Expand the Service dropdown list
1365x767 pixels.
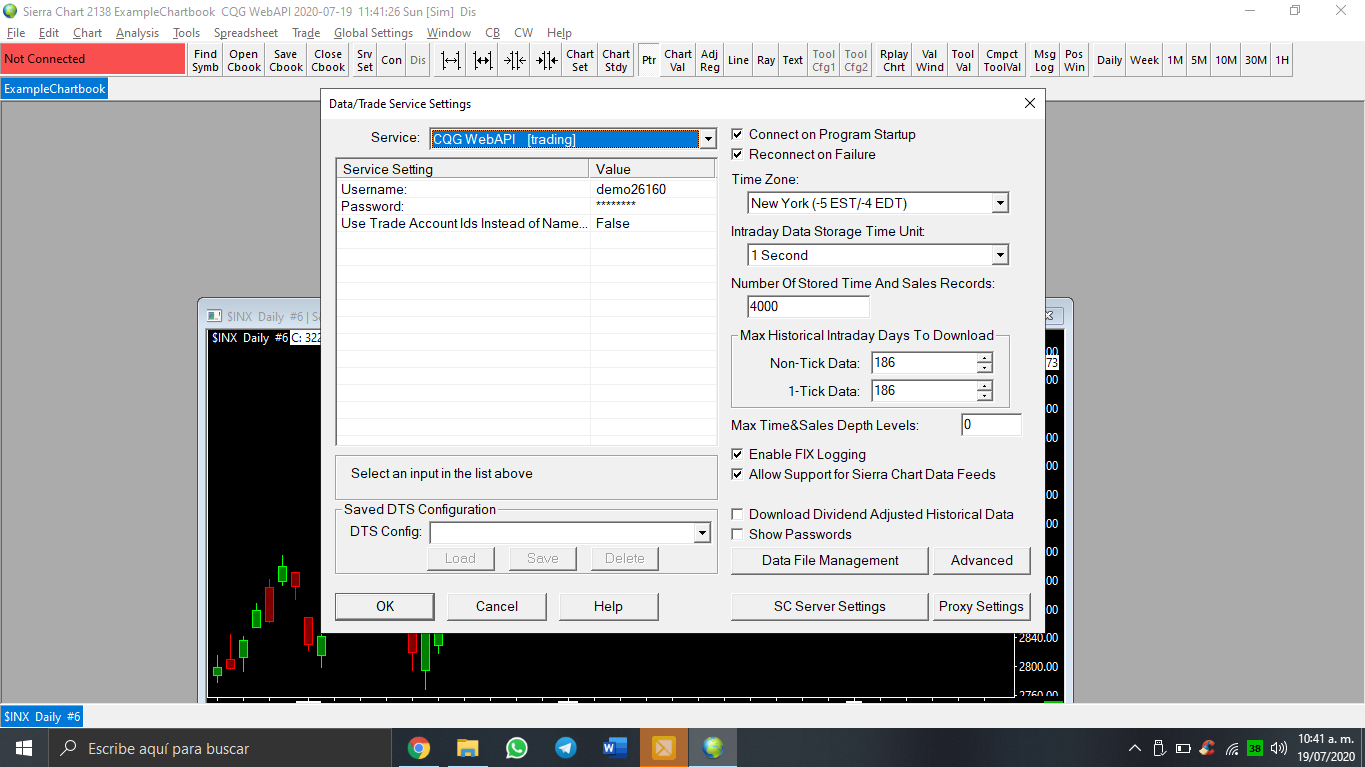click(708, 139)
